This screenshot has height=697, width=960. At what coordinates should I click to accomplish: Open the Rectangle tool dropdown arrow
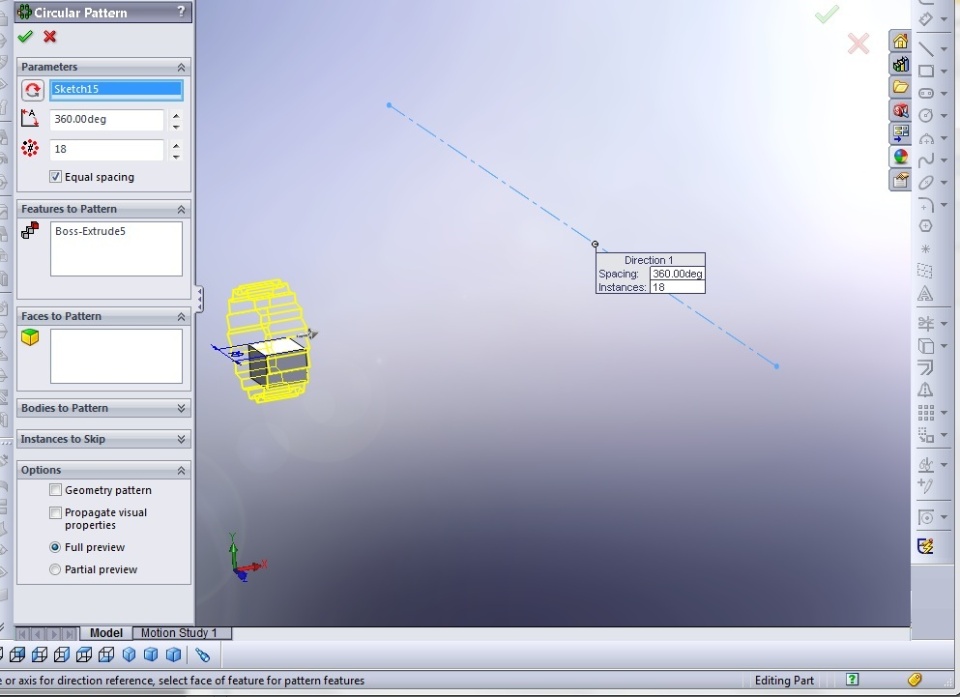(943, 72)
